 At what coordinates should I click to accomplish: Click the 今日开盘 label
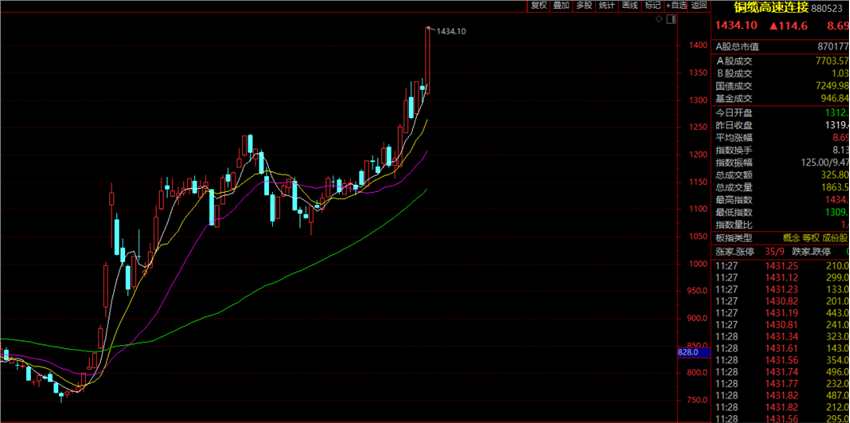point(735,113)
